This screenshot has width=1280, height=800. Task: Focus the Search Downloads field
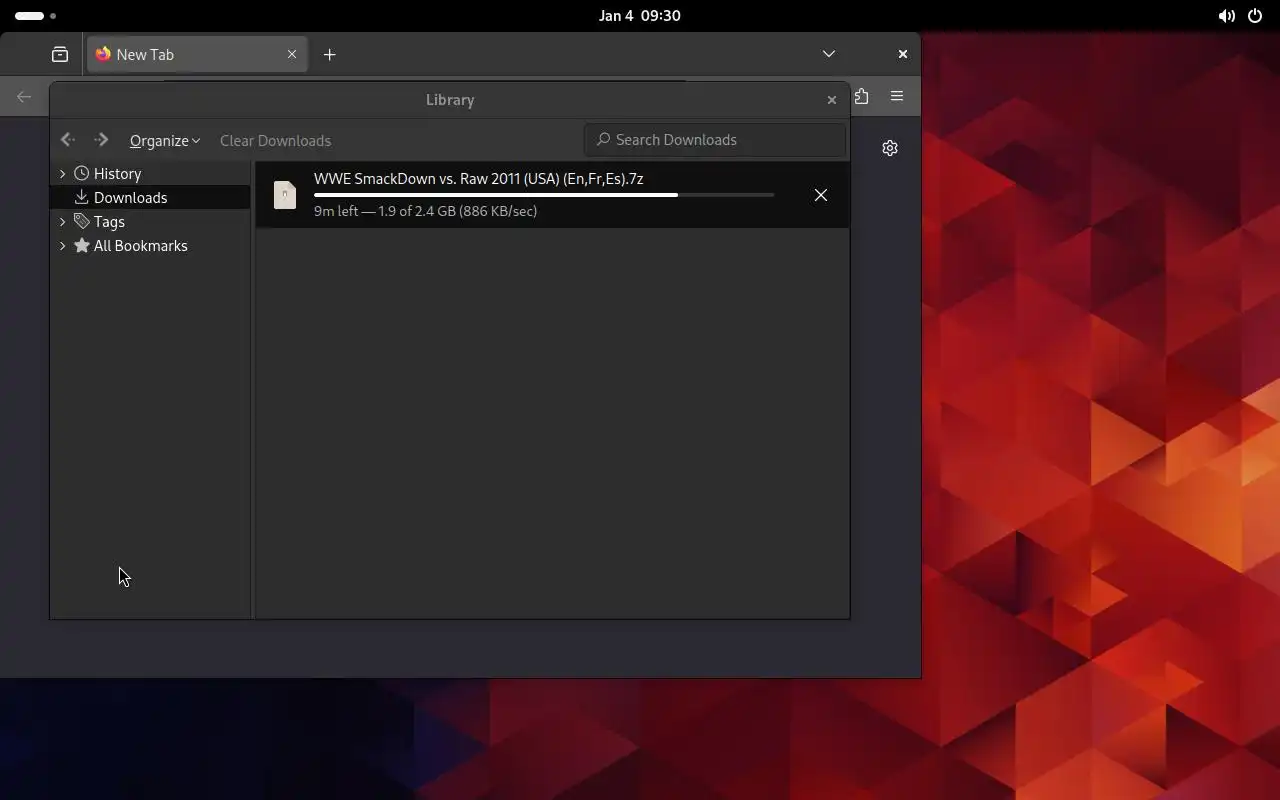715,140
